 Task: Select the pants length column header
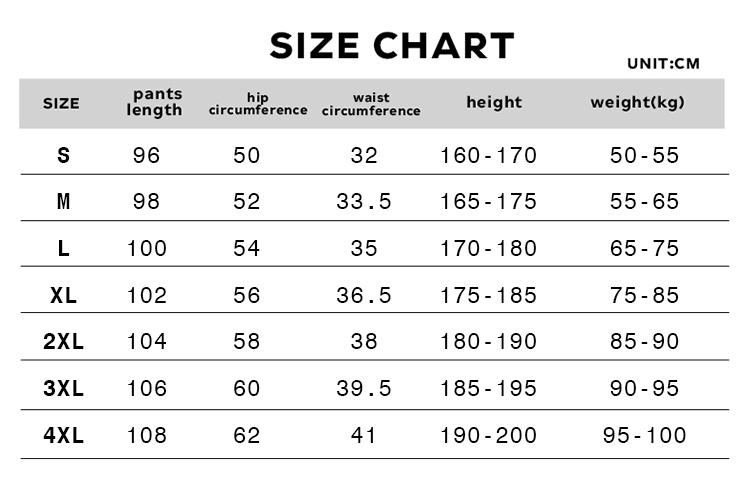(x=154, y=102)
